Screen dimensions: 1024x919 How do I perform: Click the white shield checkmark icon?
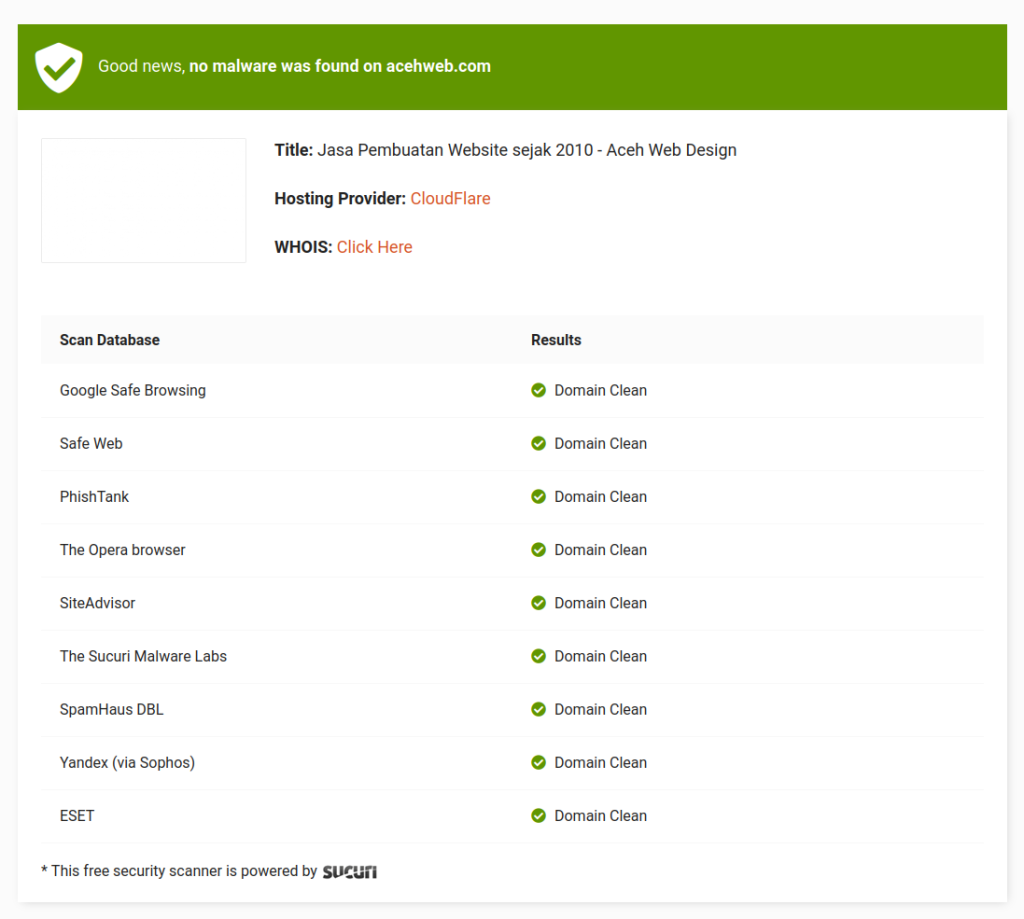click(59, 67)
